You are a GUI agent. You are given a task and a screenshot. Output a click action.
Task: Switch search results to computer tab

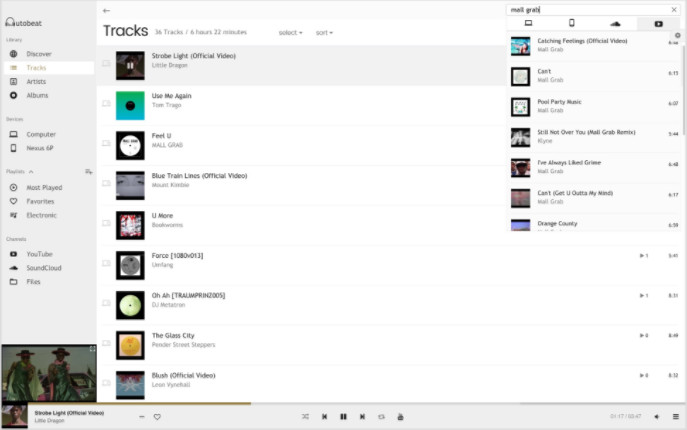pos(528,23)
